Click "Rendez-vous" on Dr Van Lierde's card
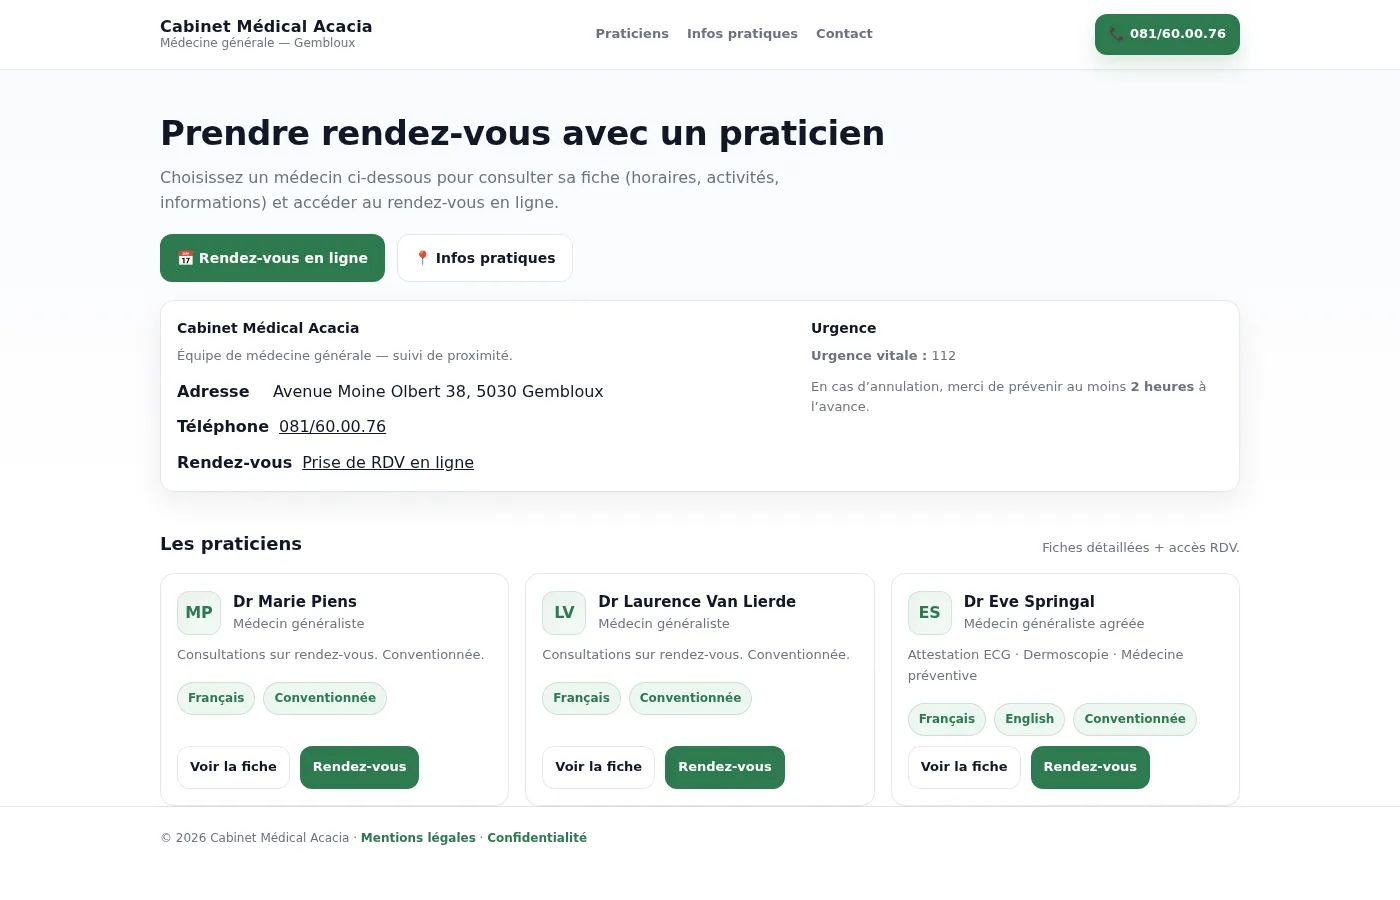The height and width of the screenshot is (900, 1400). click(724, 767)
